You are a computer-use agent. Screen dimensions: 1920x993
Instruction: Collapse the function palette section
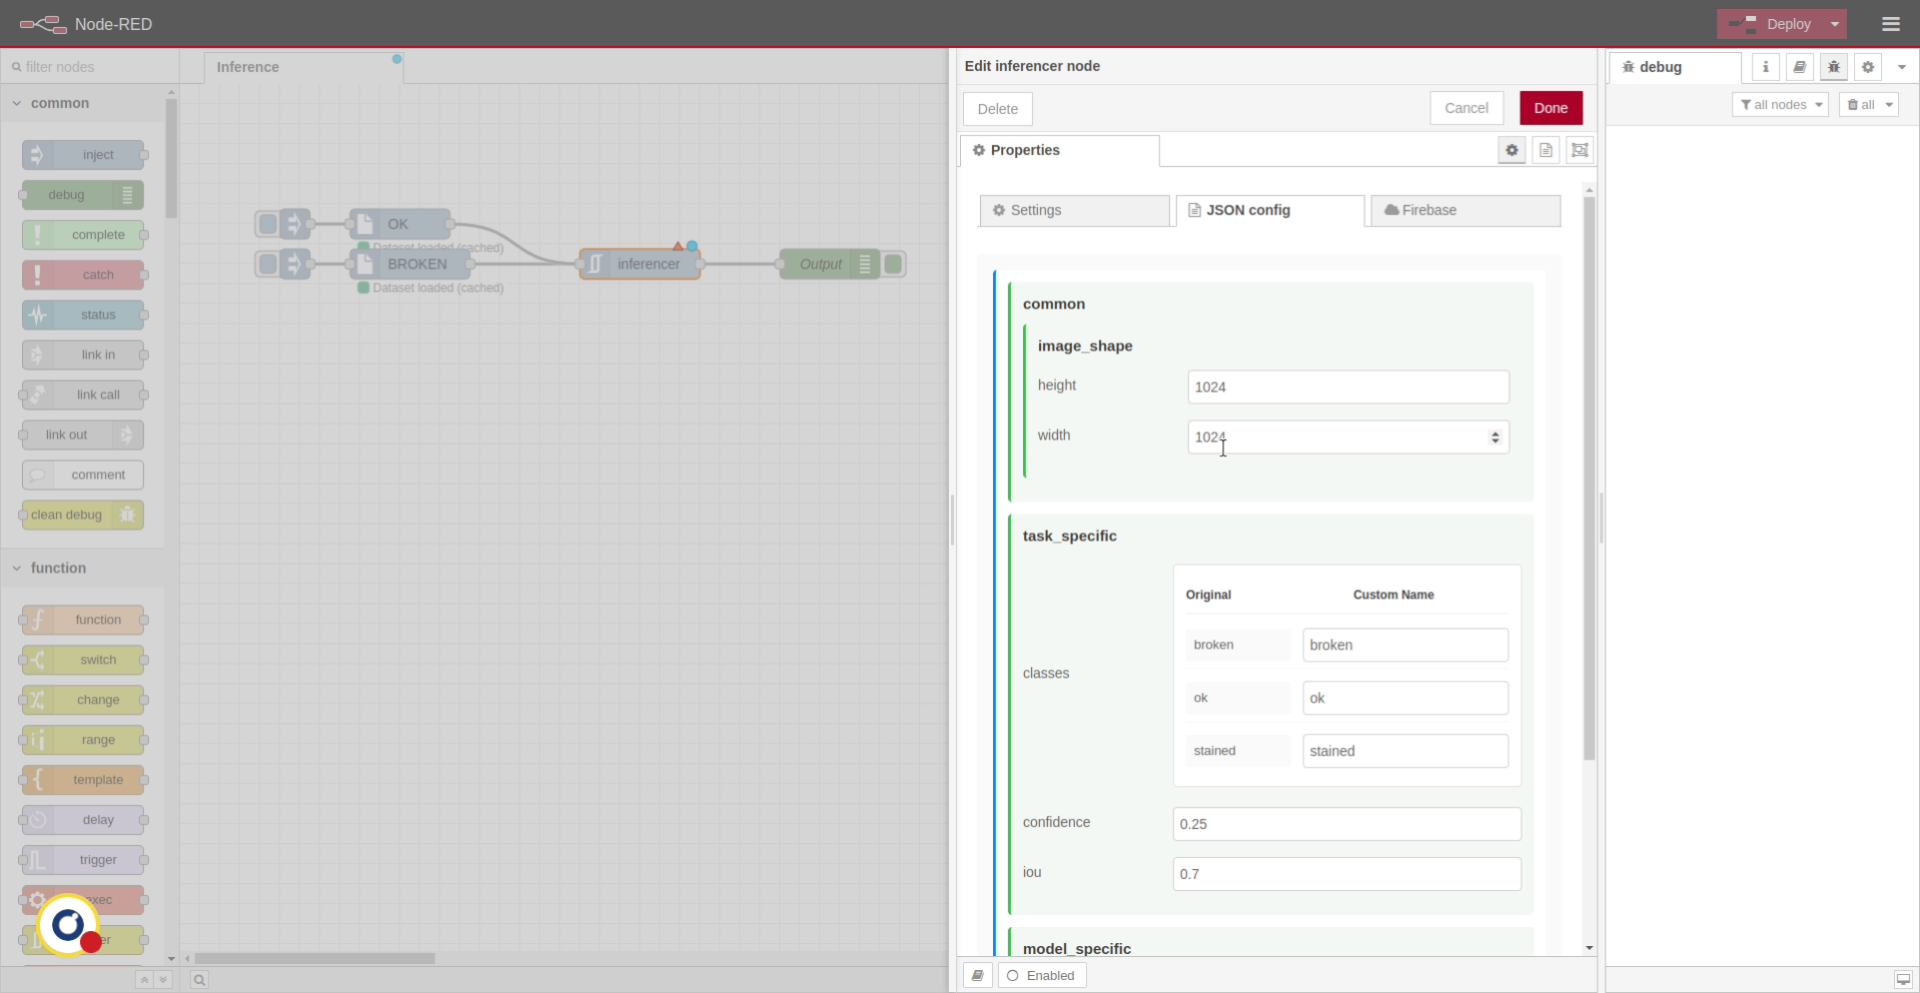click(16, 568)
